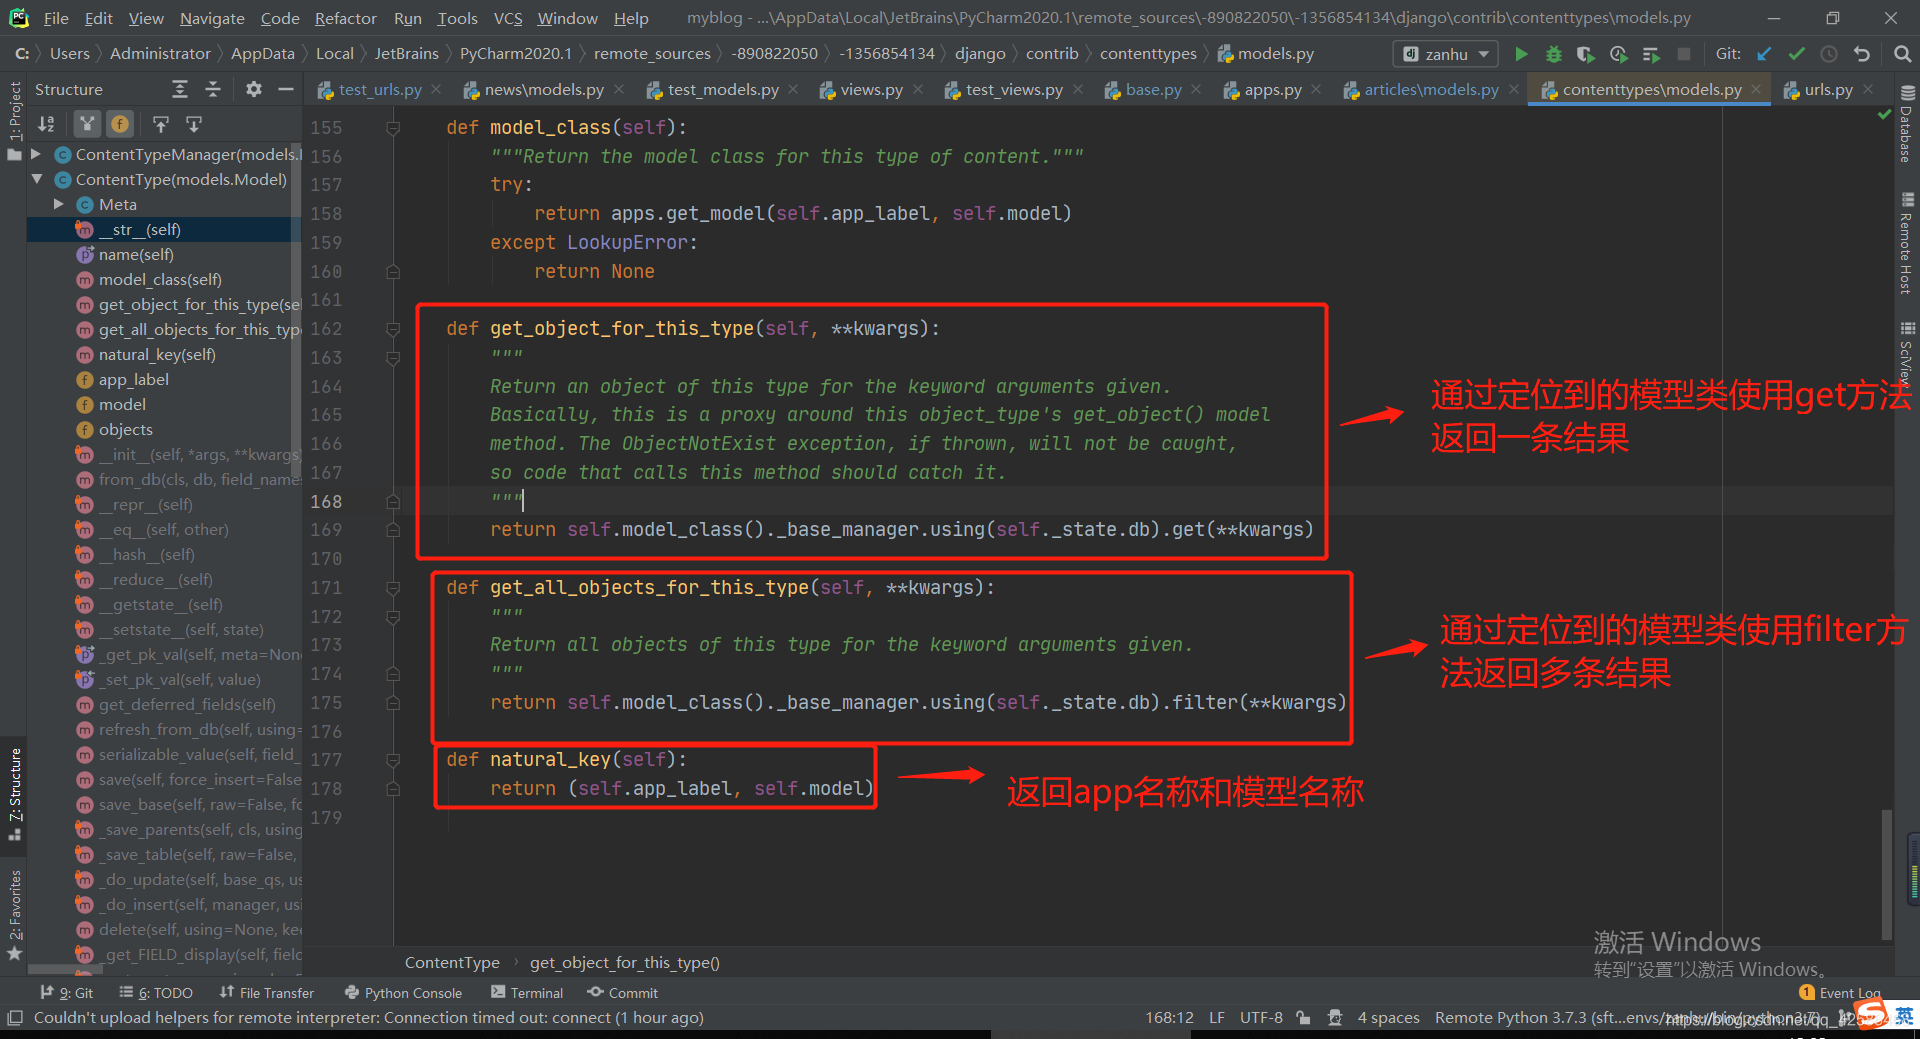Run with coverage icon

(1586, 54)
